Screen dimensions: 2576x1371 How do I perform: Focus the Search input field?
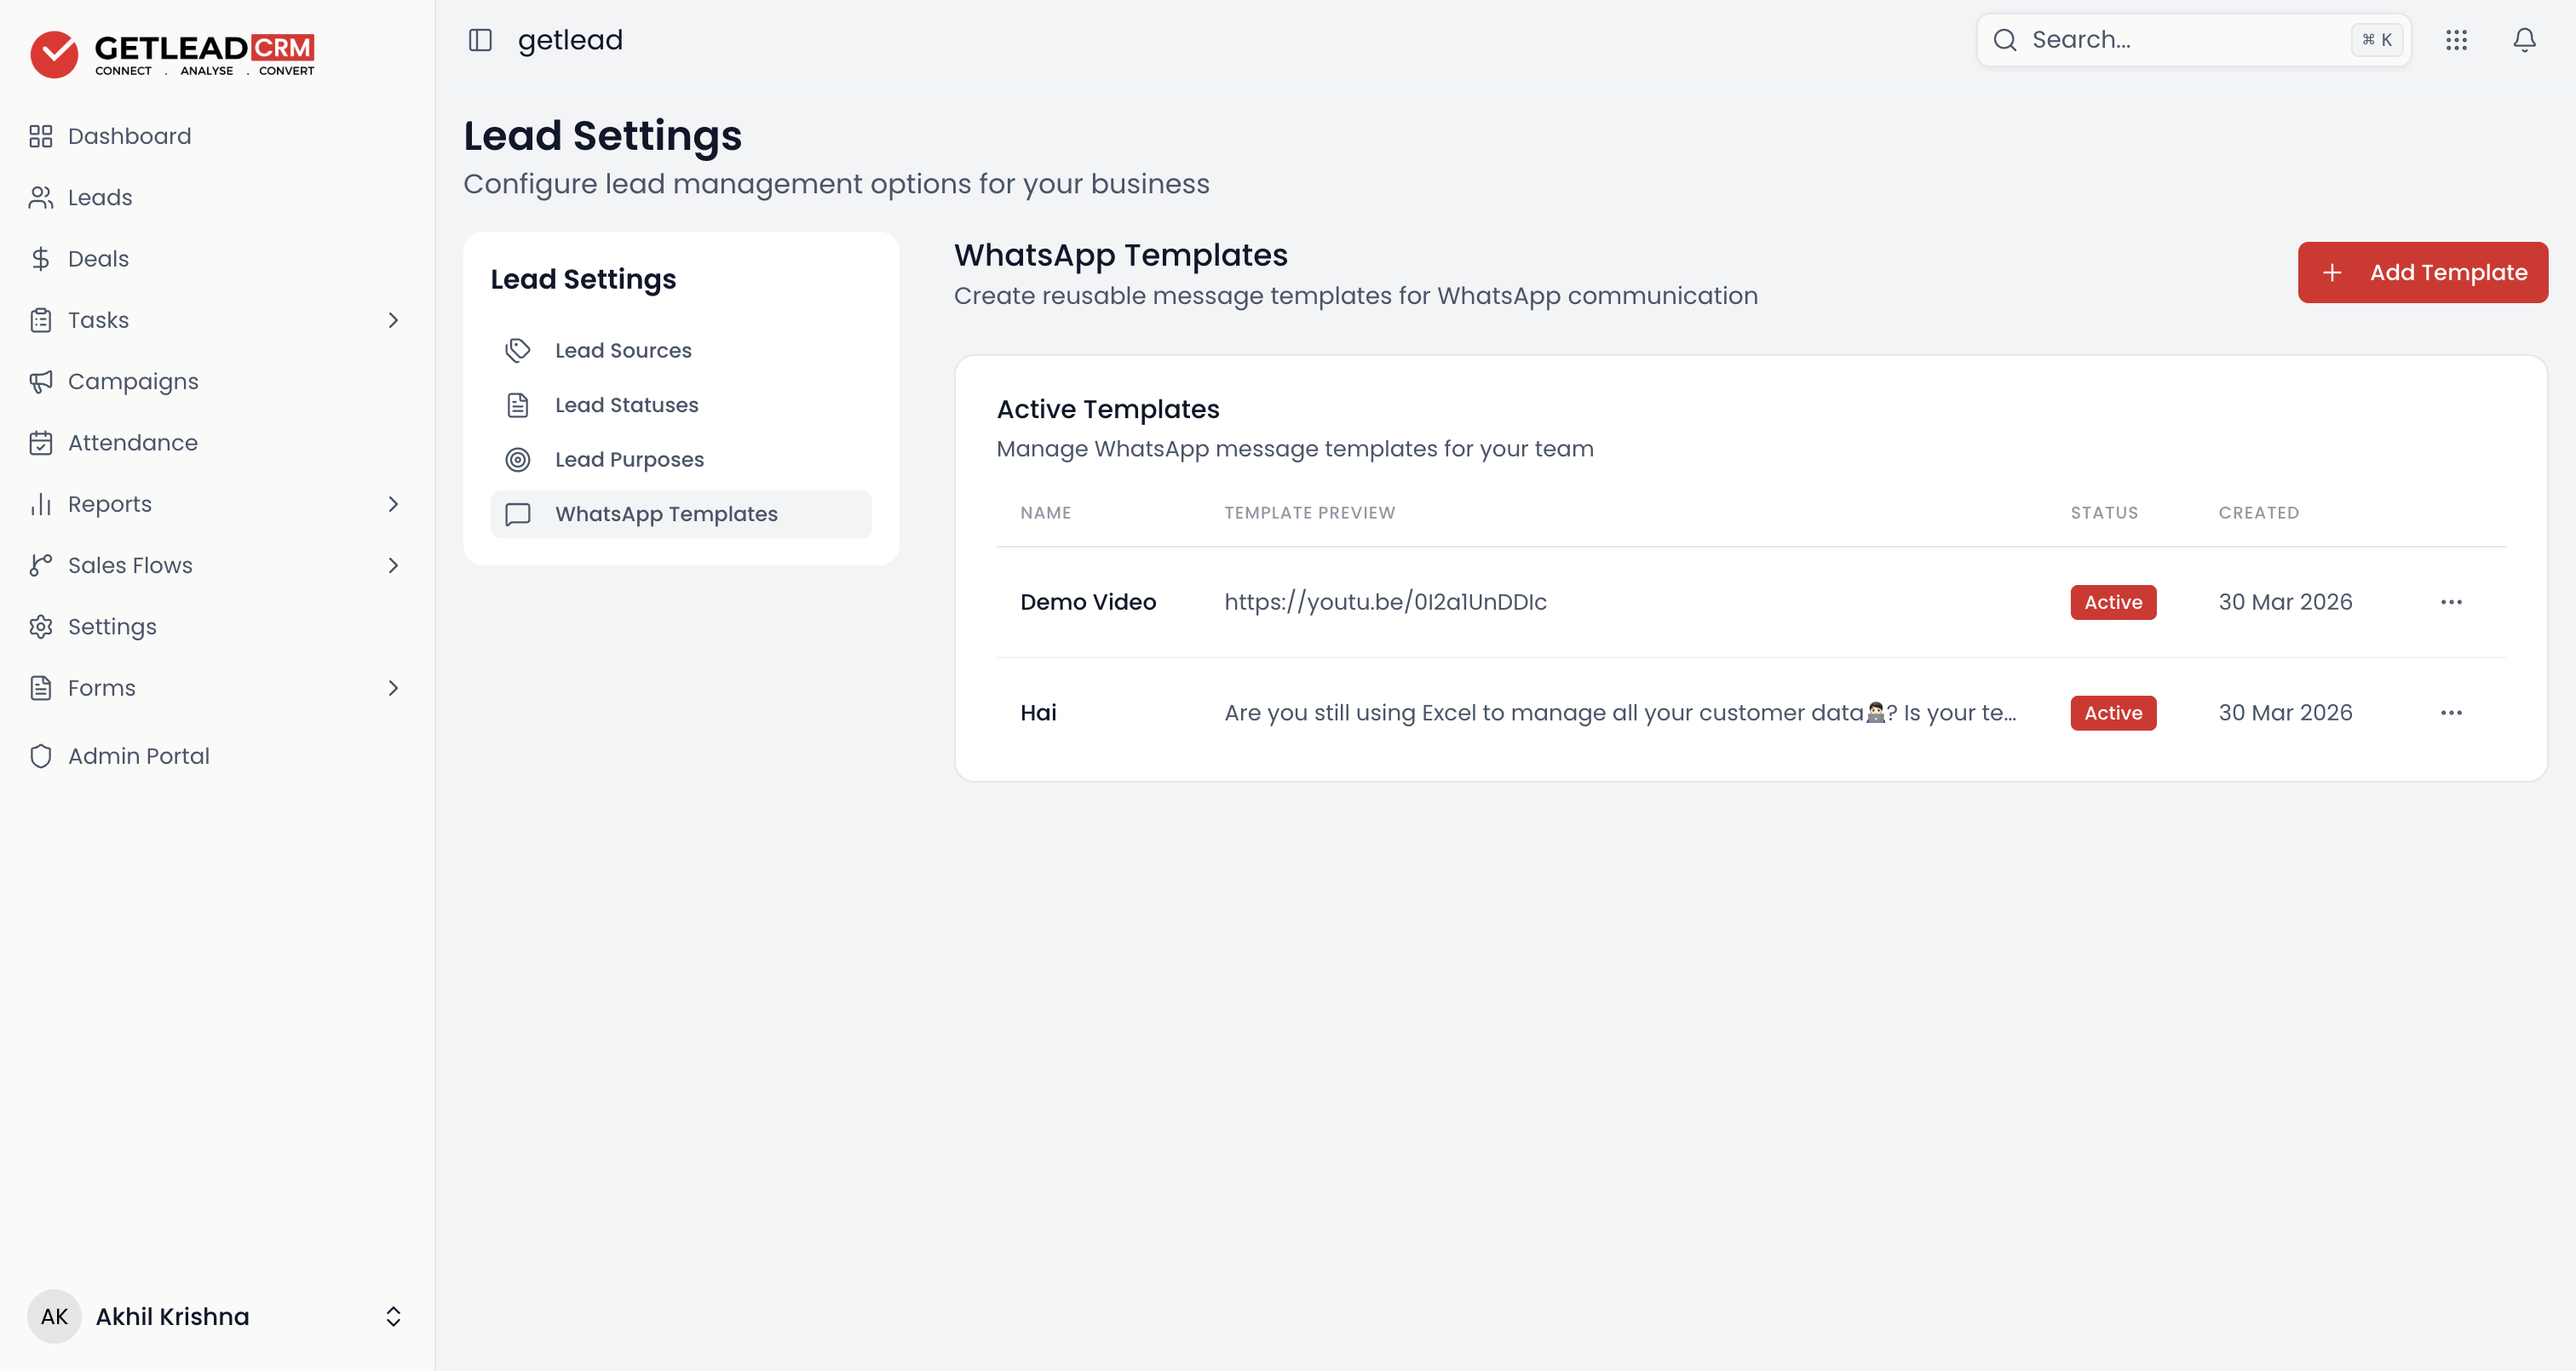[x=2193, y=40]
